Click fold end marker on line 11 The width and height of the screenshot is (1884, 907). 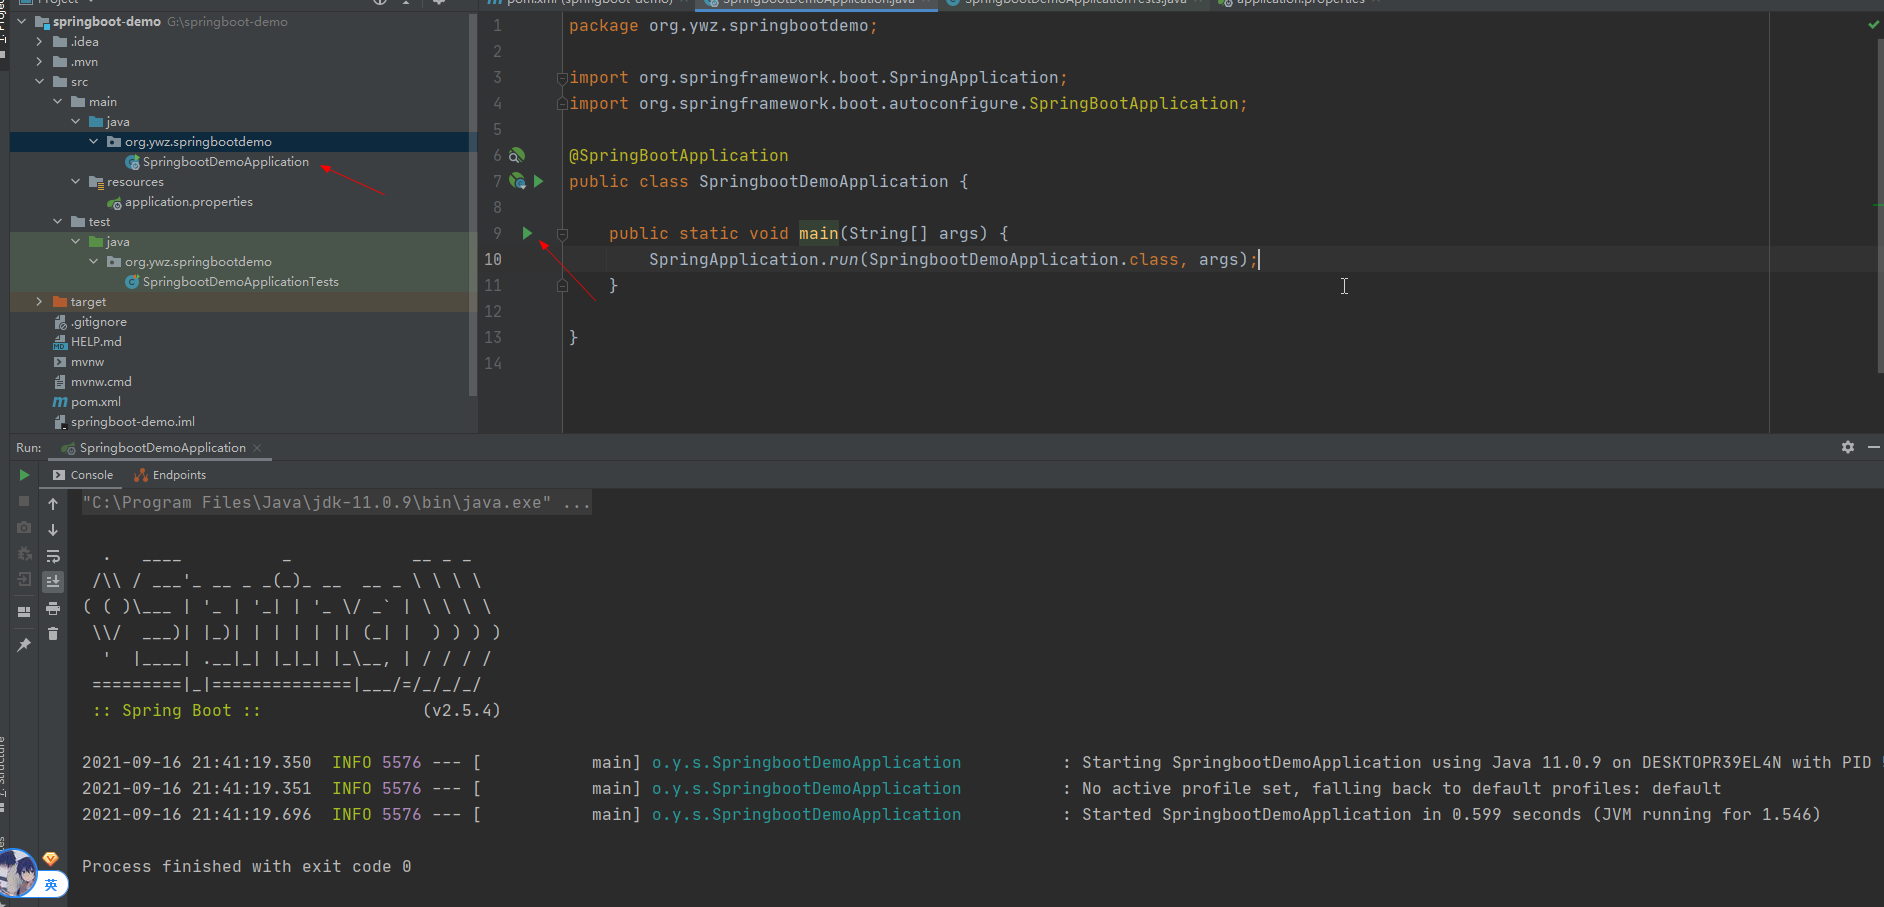click(562, 286)
